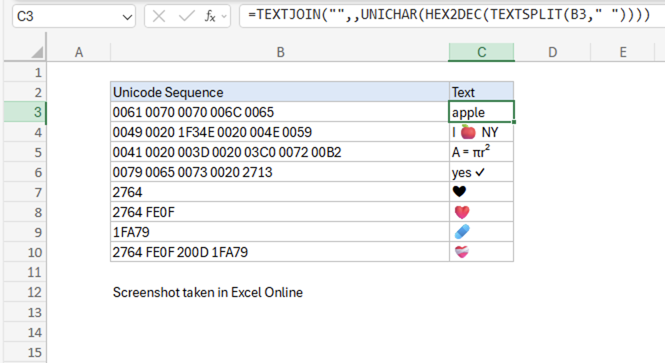The image size is (665, 363).
Task: Select row 13 header
Action: (x=25, y=313)
